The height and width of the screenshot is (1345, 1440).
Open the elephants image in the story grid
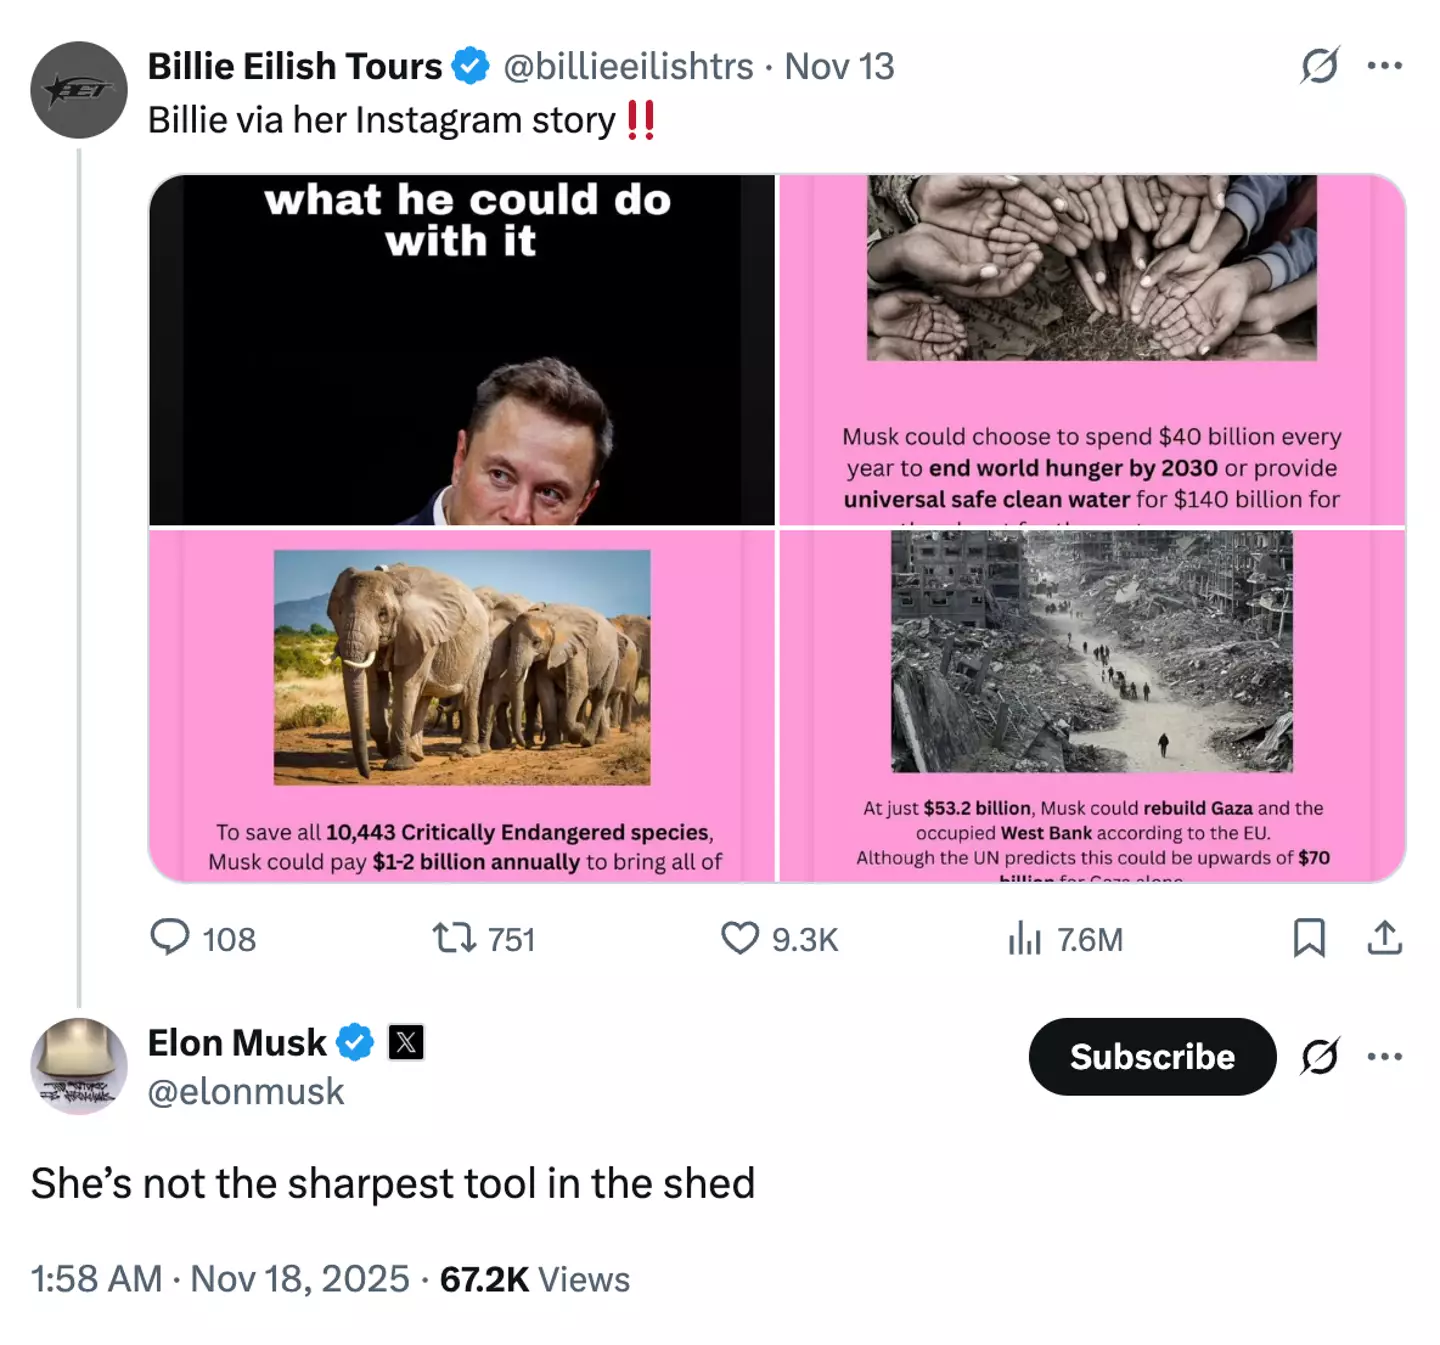pyautogui.click(x=460, y=665)
